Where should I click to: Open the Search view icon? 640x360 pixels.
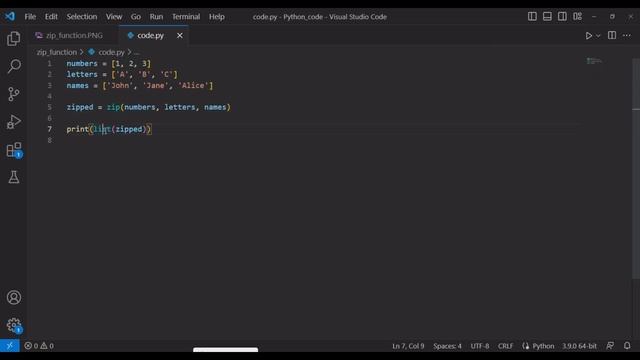click(13, 66)
